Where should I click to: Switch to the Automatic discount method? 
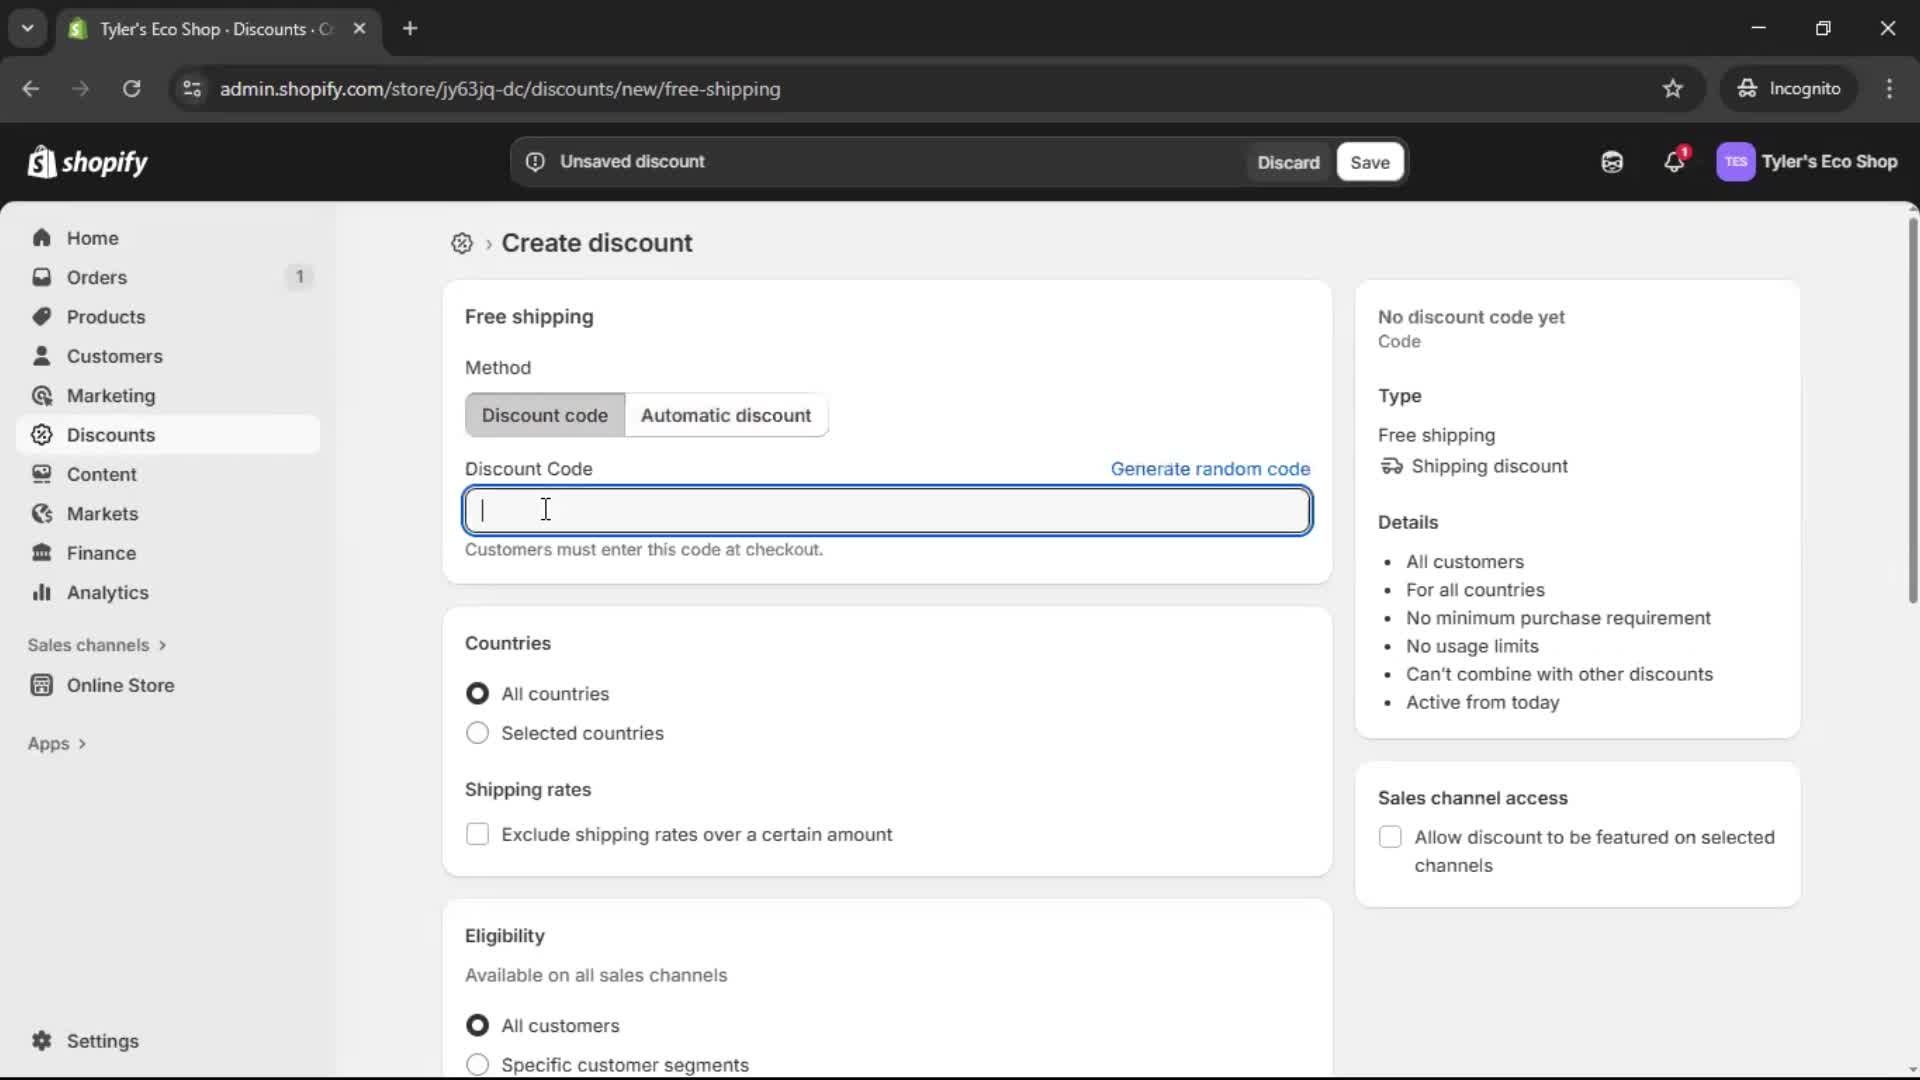[x=727, y=415]
